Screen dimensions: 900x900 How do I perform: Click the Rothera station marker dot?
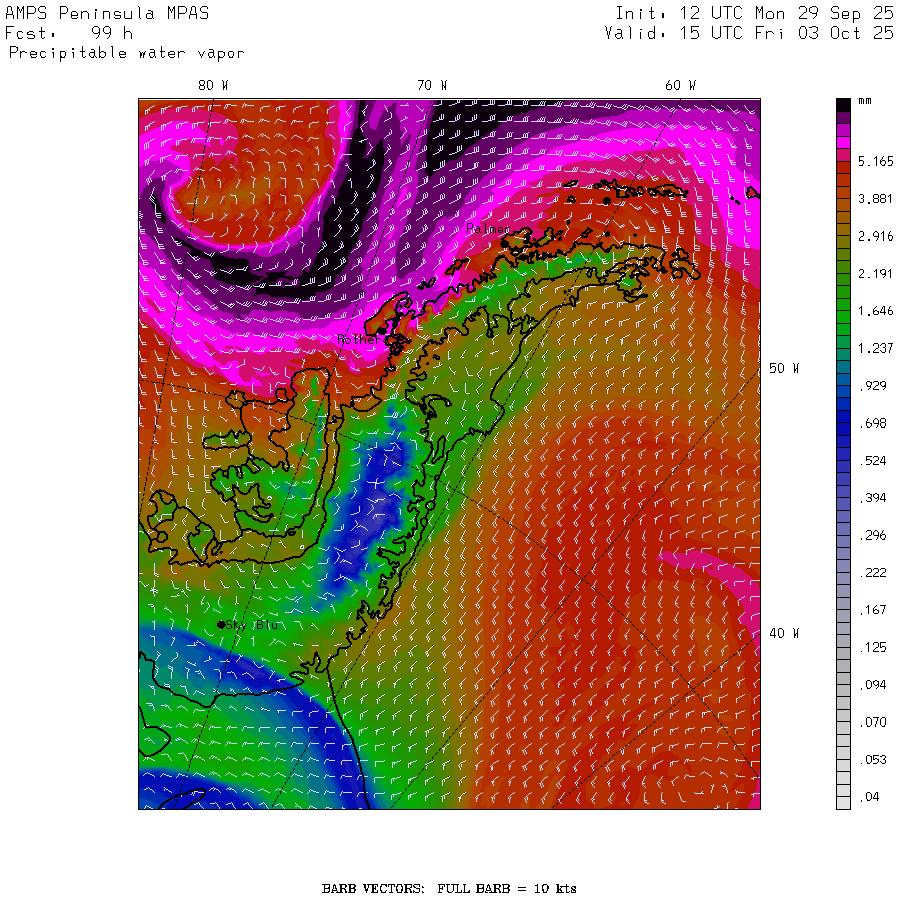coord(382,330)
